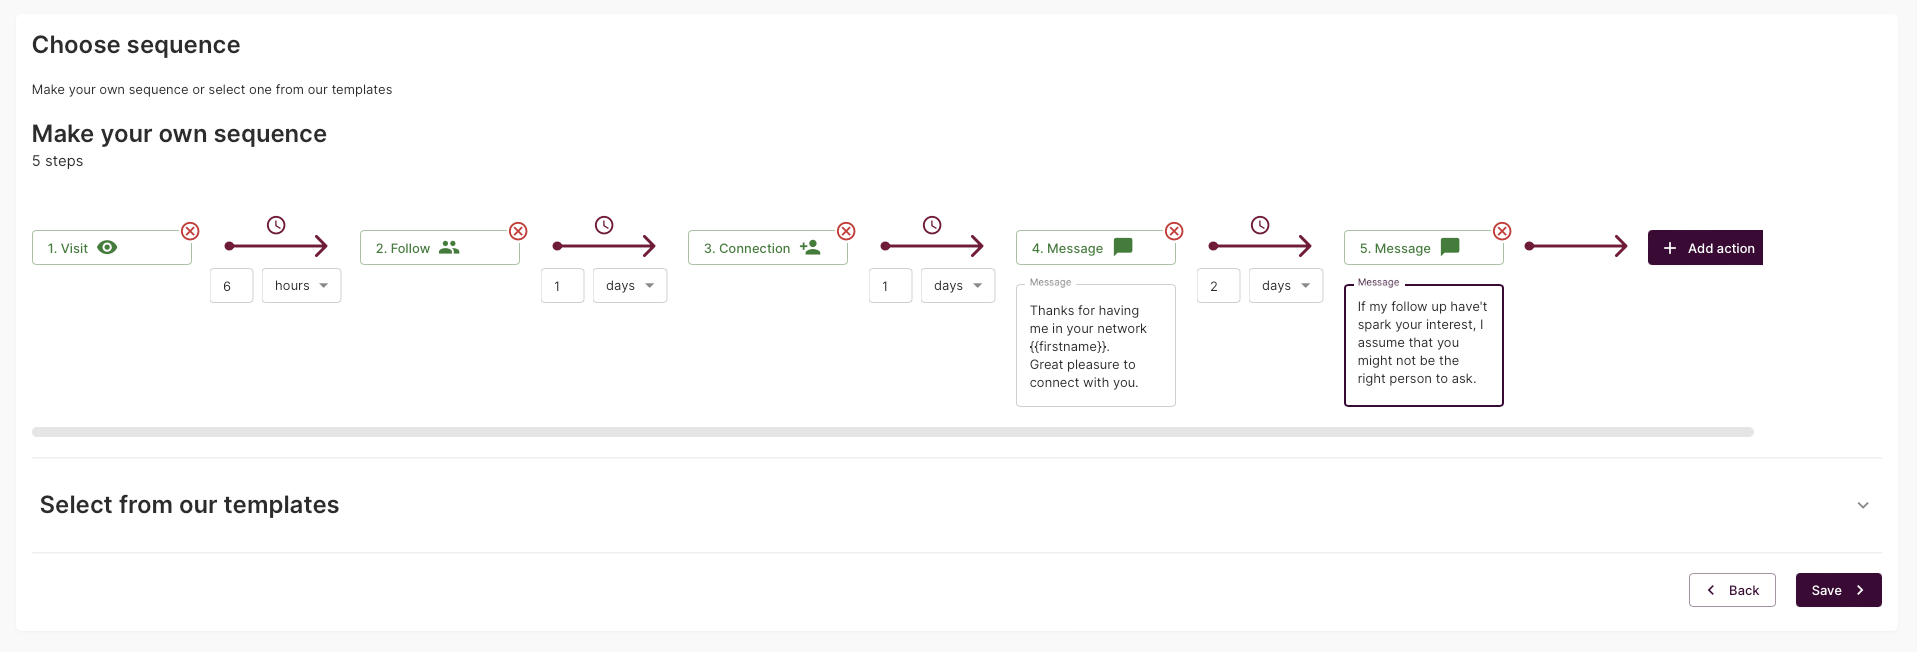Click the 'Choose sequence' title

click(136, 45)
